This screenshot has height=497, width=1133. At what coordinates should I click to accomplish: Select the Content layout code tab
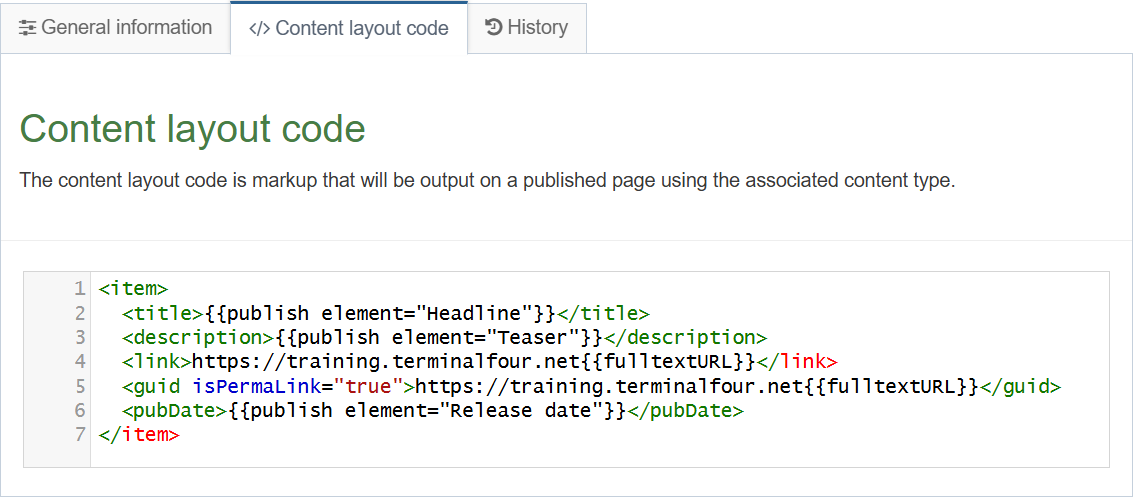(x=349, y=28)
